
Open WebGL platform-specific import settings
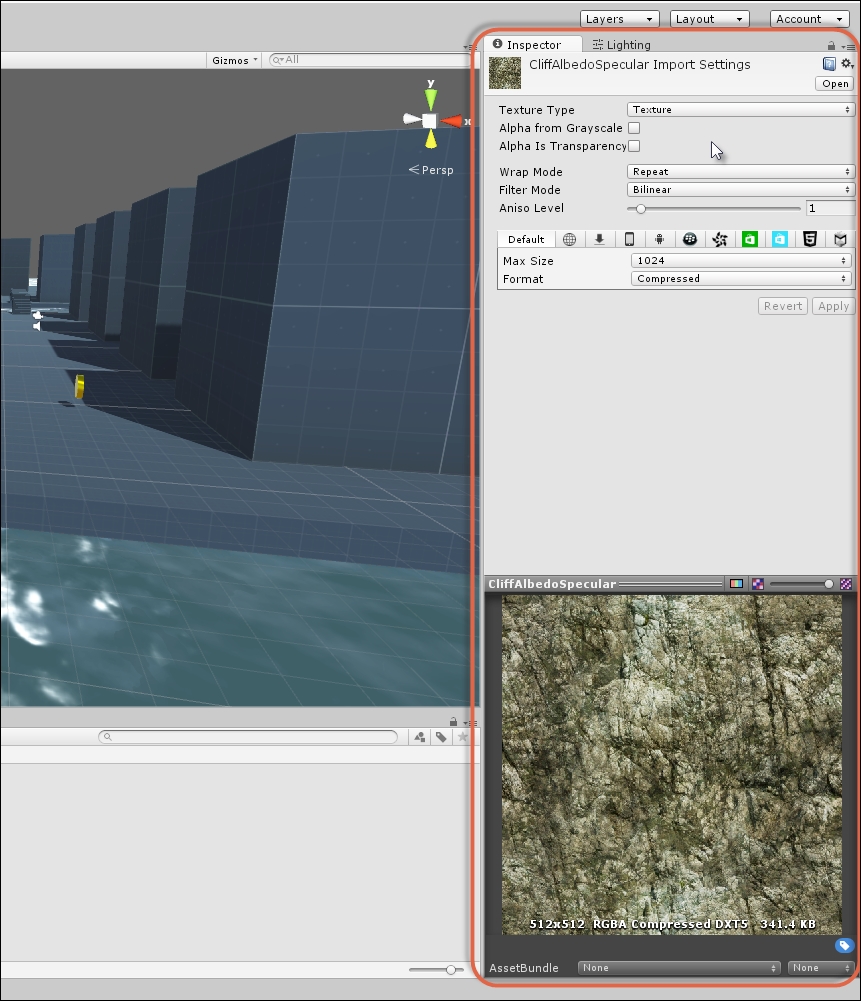810,239
